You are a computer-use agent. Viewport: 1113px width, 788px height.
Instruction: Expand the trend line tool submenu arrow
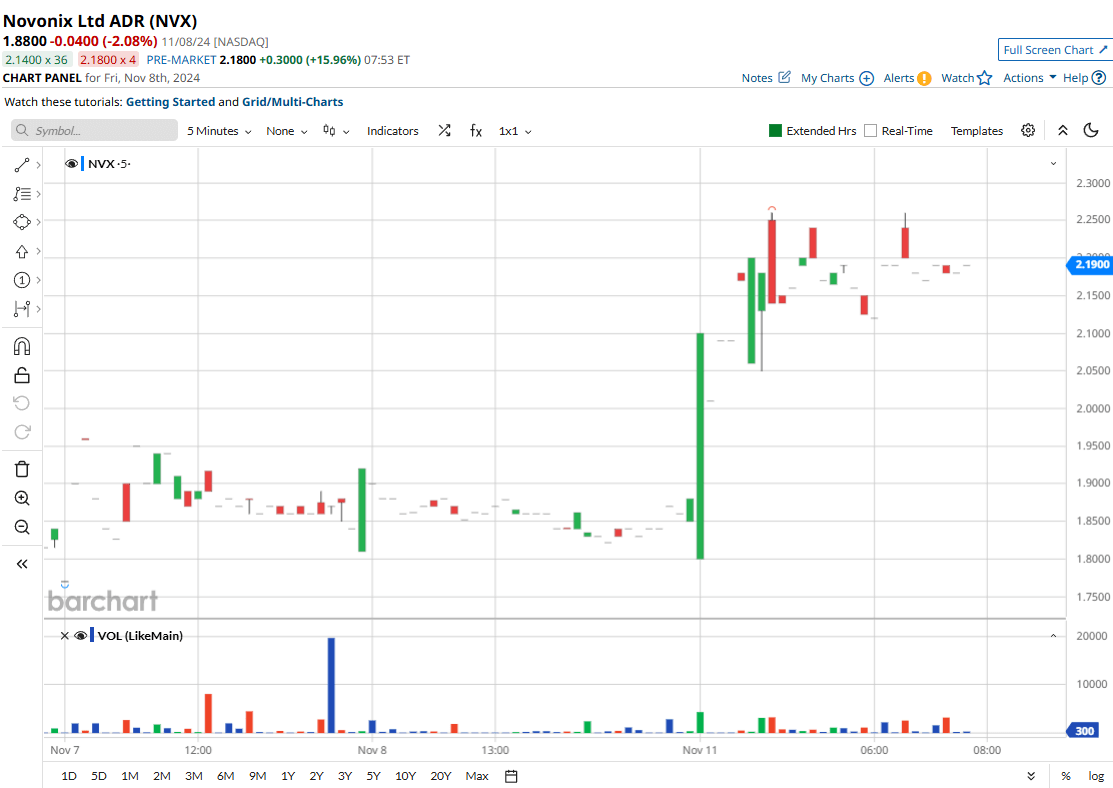click(x=38, y=165)
